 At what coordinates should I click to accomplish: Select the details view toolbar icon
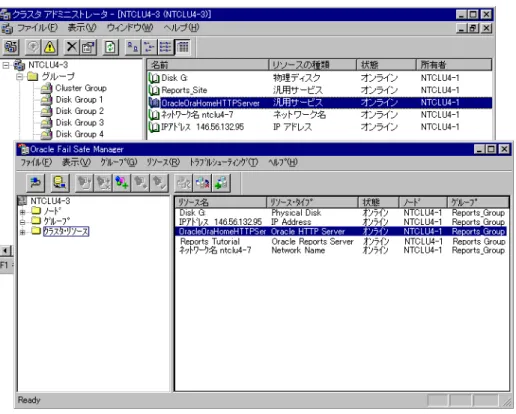tap(183, 47)
